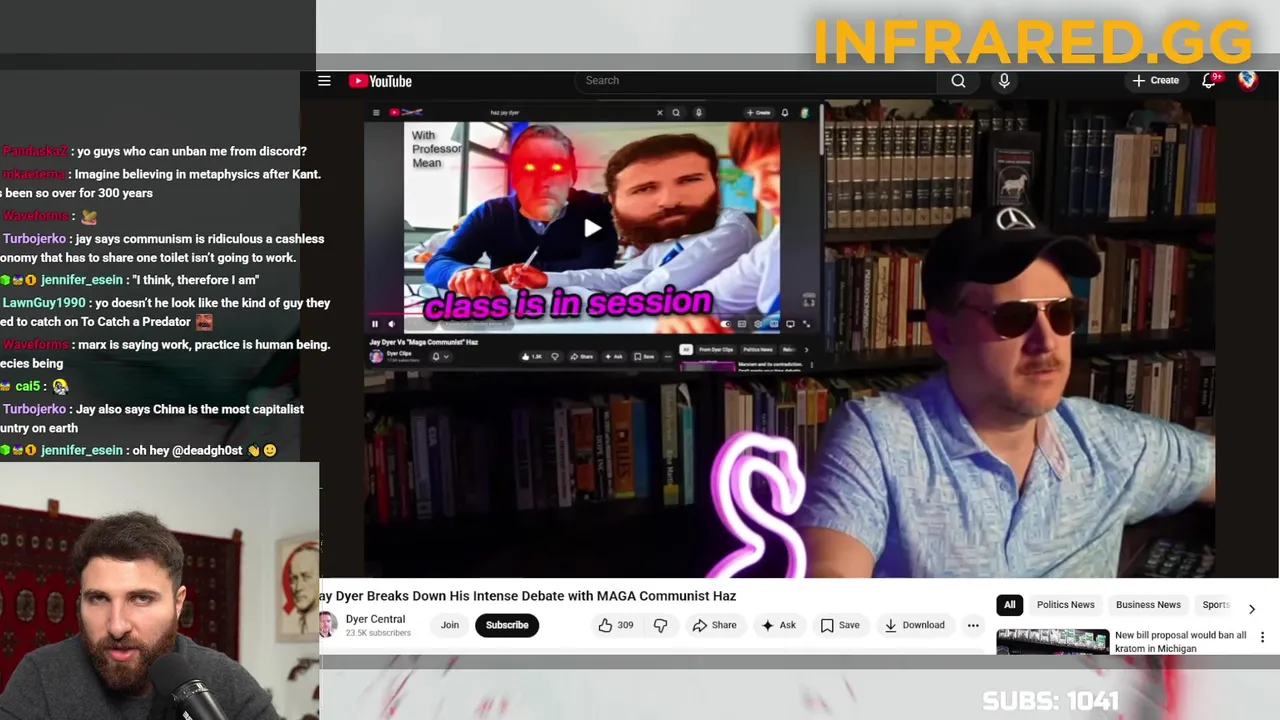Share the Jay Dyer debate video

click(714, 625)
